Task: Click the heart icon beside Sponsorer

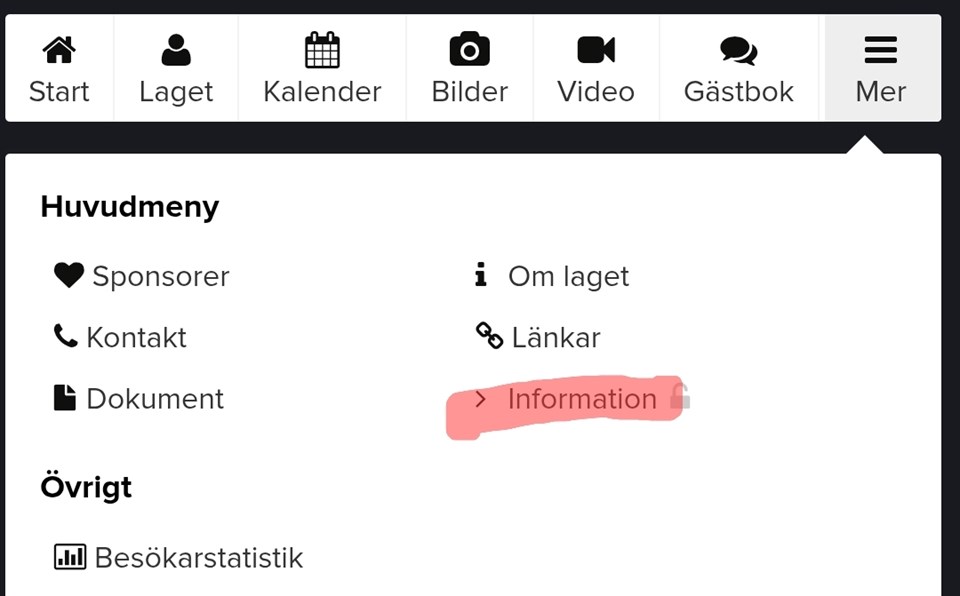Action: 69,275
